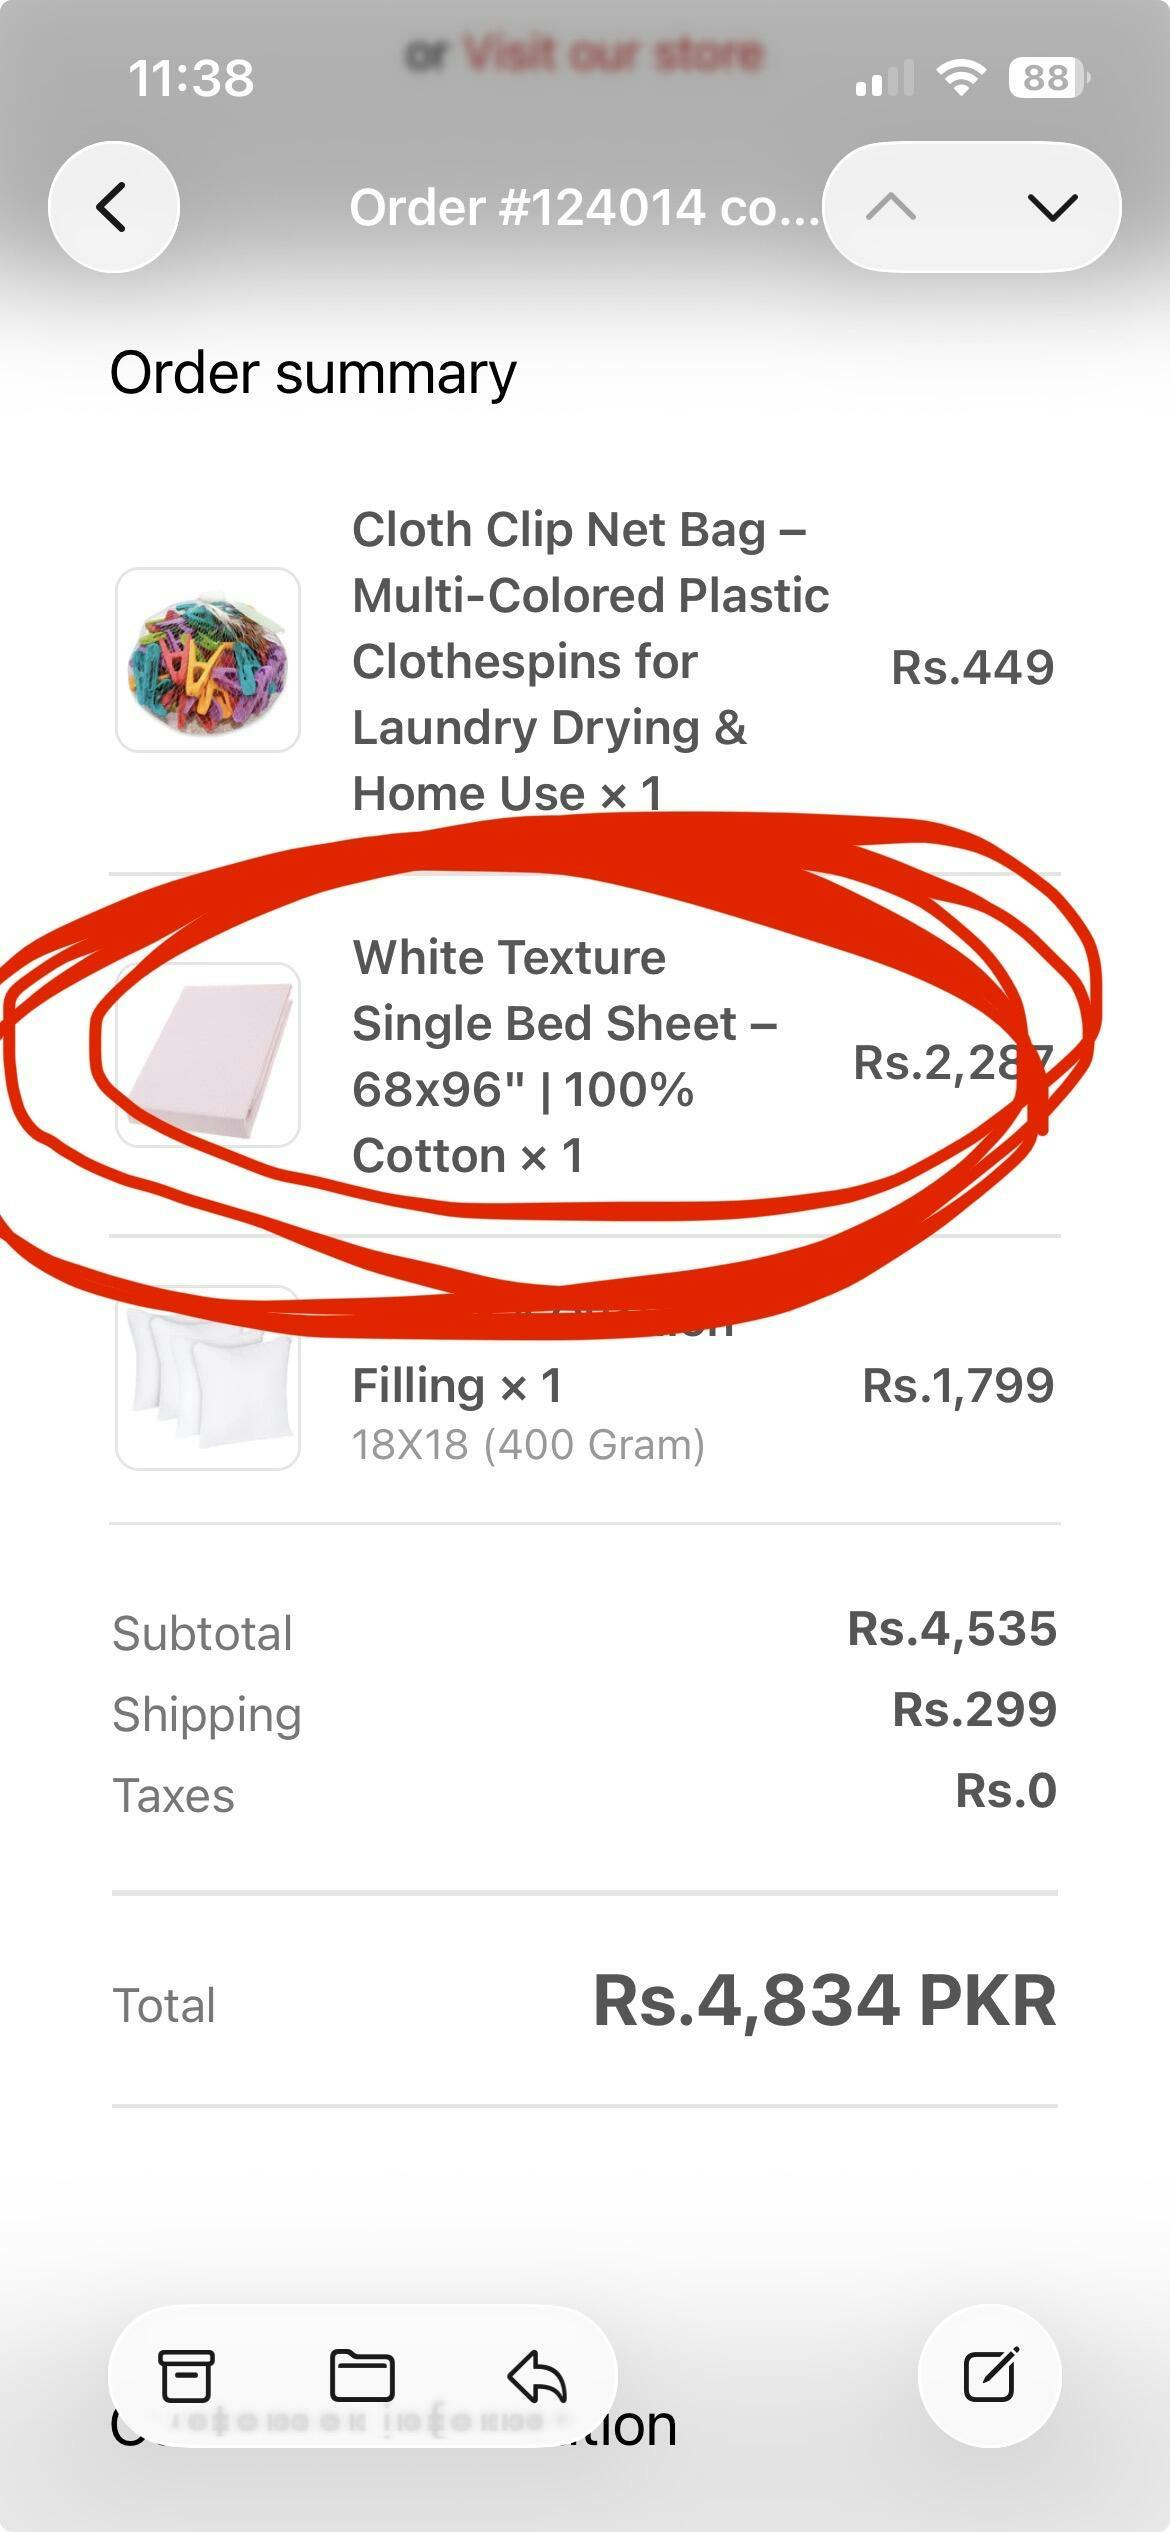Viewport: 1170px width, 2532px height.
Task: Compose a new message
Action: (x=990, y=2375)
